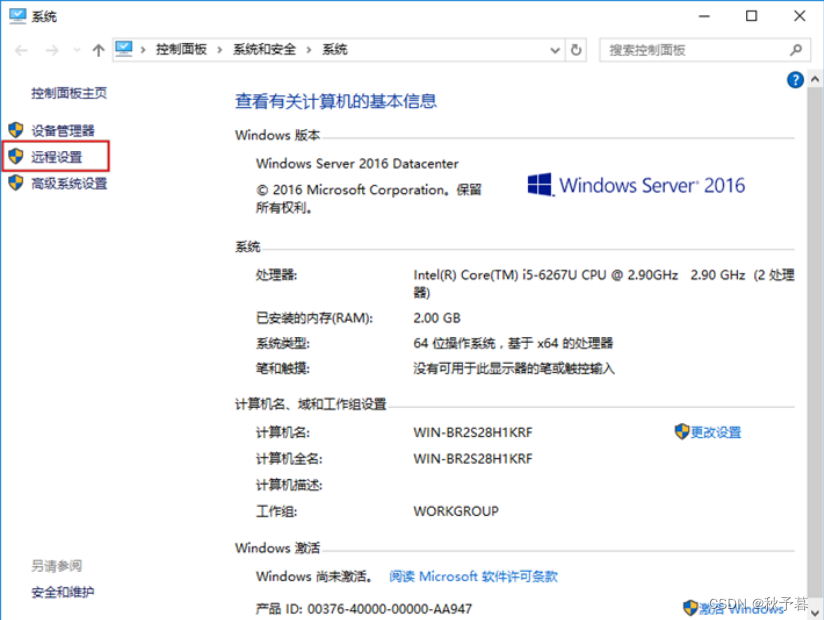This screenshot has width=824, height=620.
Task: Open 设备管理器 from the sidebar
Action: point(63,130)
